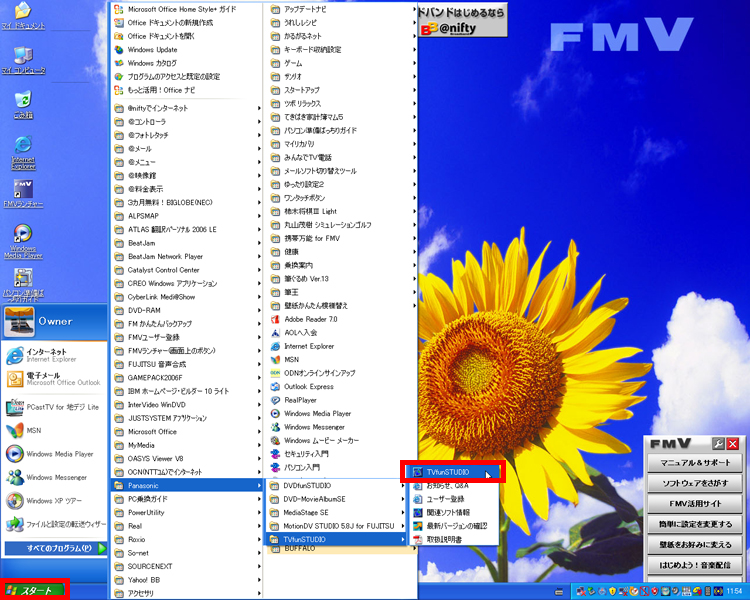Click the 取扱説明書 PDF icon
This screenshot has height=600, width=750.
pos(418,539)
